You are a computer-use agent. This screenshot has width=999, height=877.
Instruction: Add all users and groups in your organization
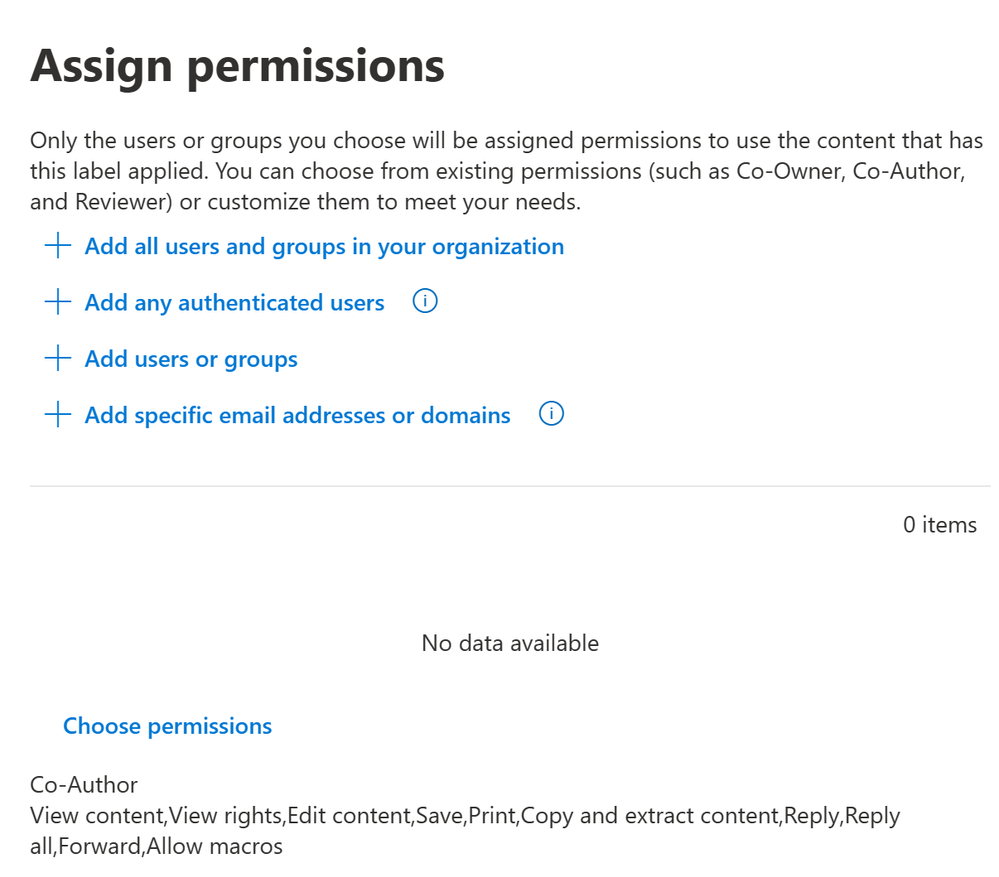pyautogui.click(x=324, y=246)
